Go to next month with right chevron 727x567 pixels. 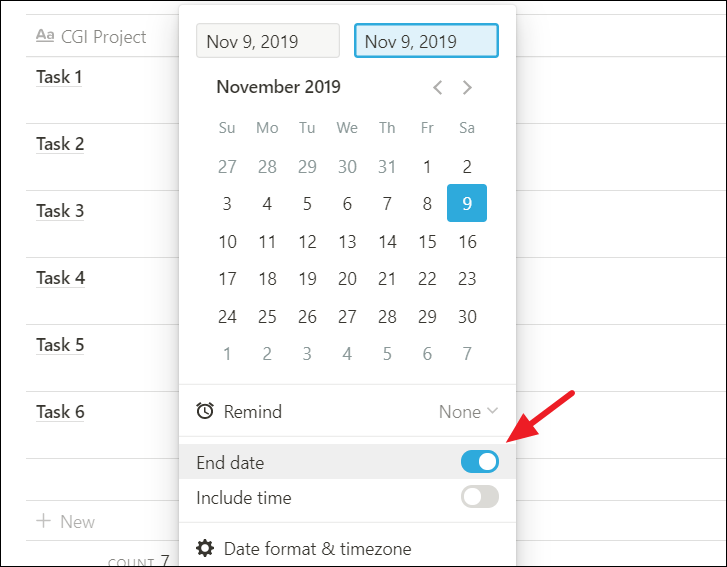point(467,87)
